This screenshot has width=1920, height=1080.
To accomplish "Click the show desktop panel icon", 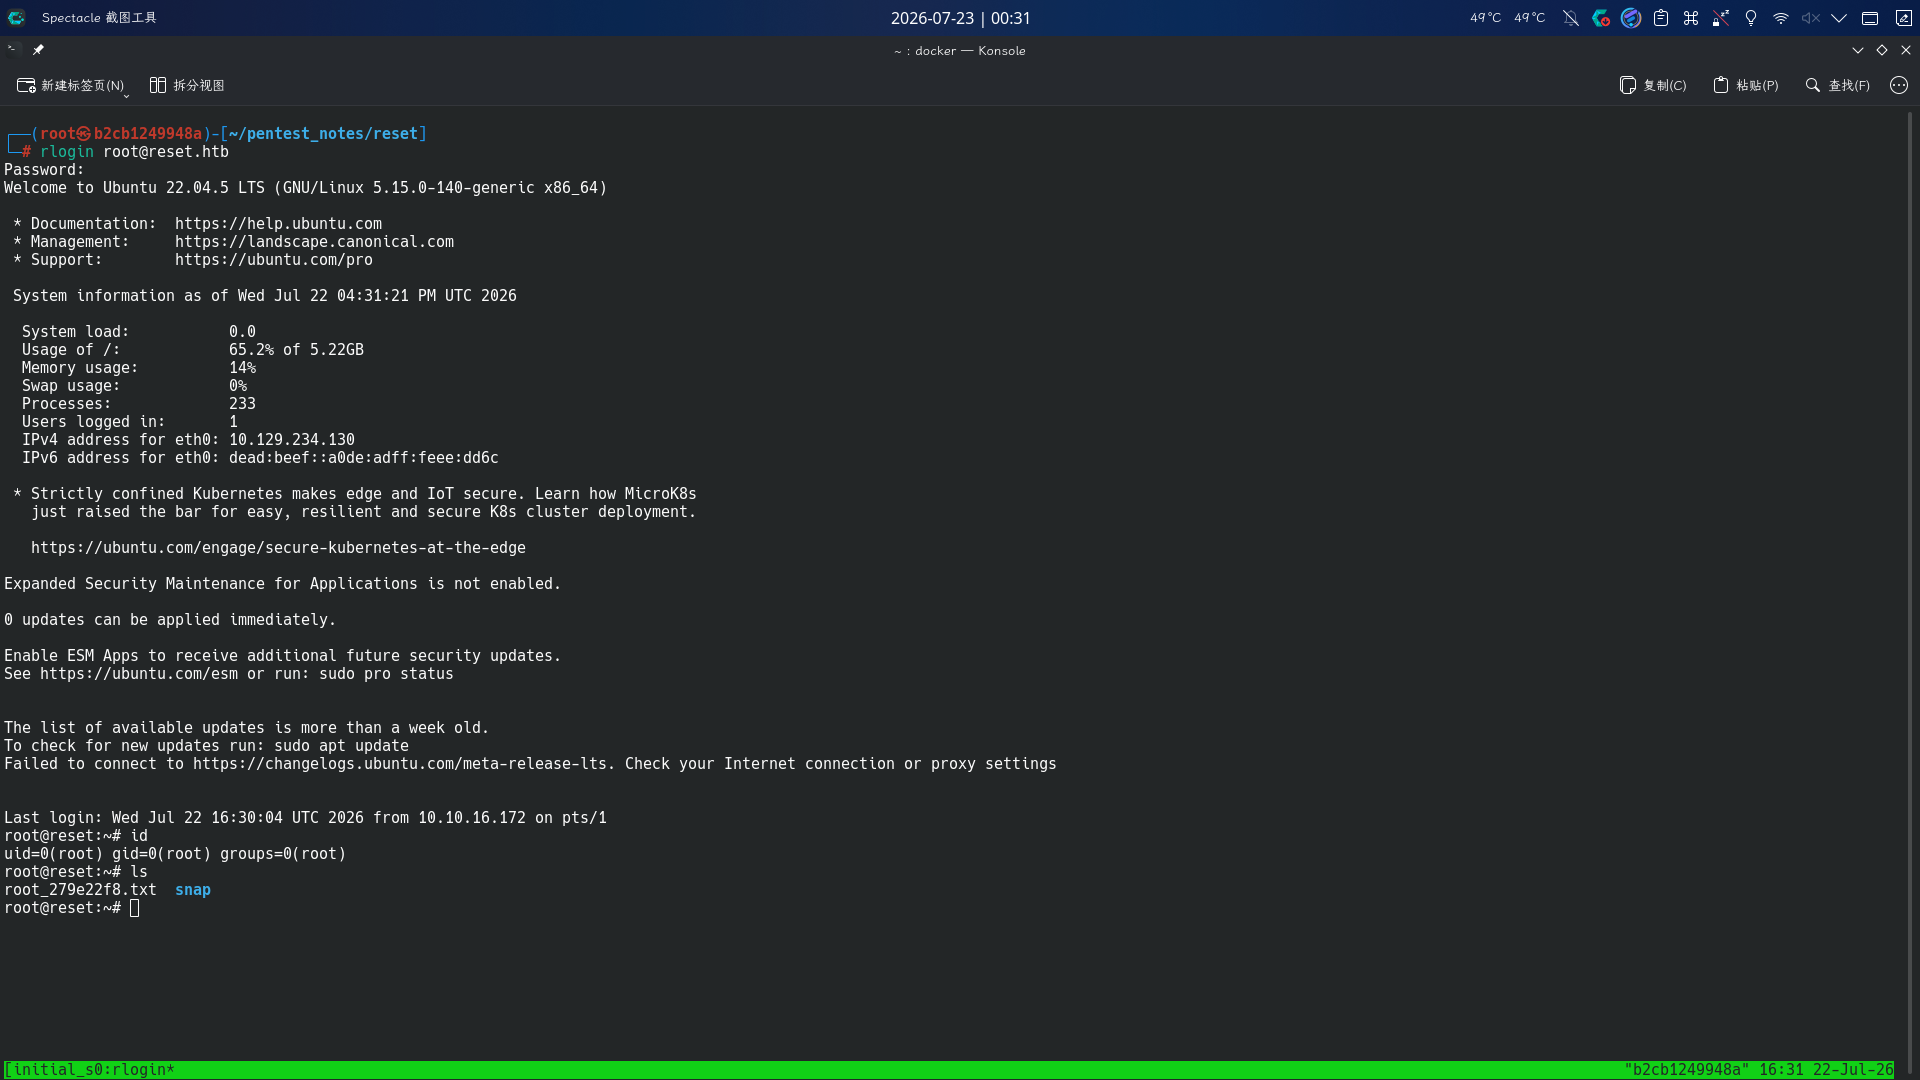I will [x=1870, y=18].
